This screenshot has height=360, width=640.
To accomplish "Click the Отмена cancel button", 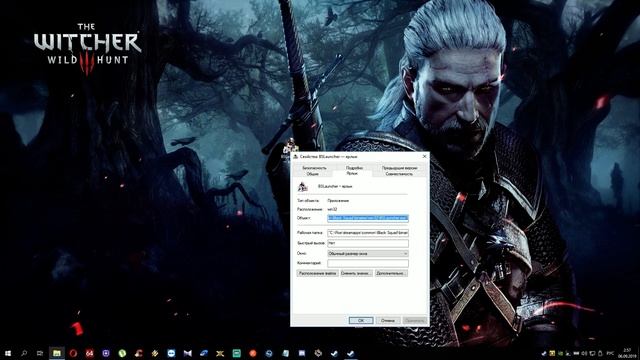I will (388, 320).
